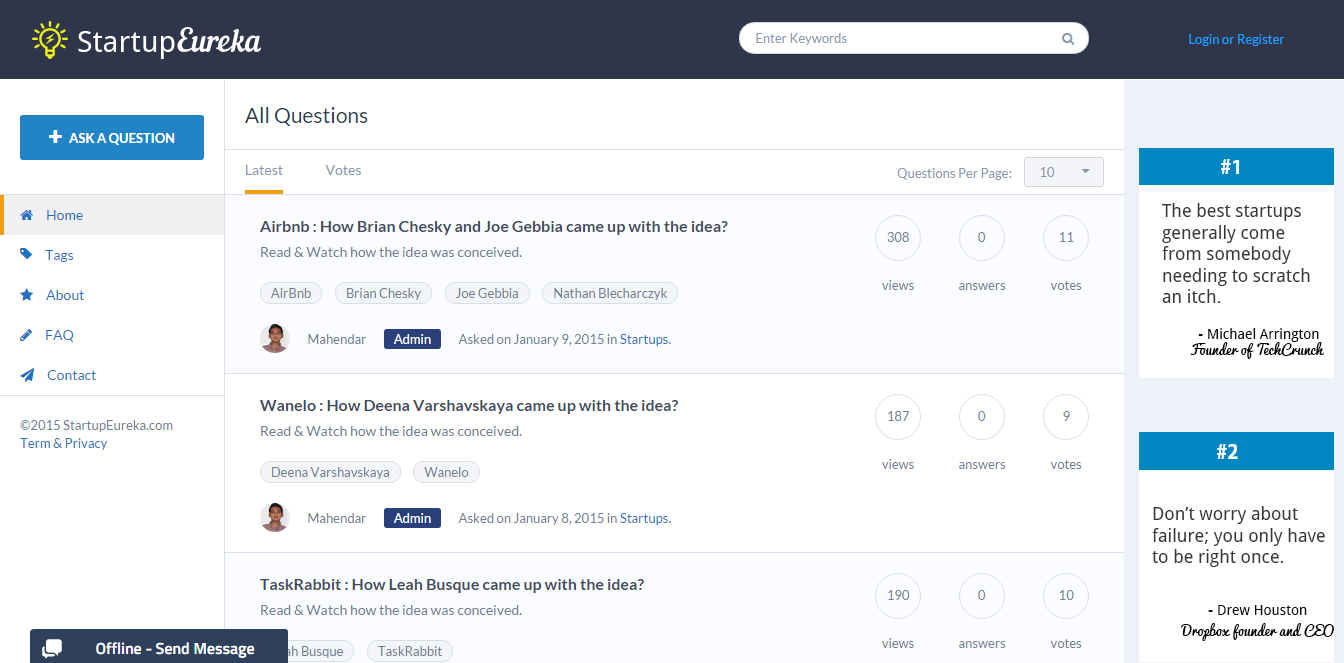This screenshot has height=663, width=1344.
Task: Click the Home house icon in sidebar
Action: point(27,215)
